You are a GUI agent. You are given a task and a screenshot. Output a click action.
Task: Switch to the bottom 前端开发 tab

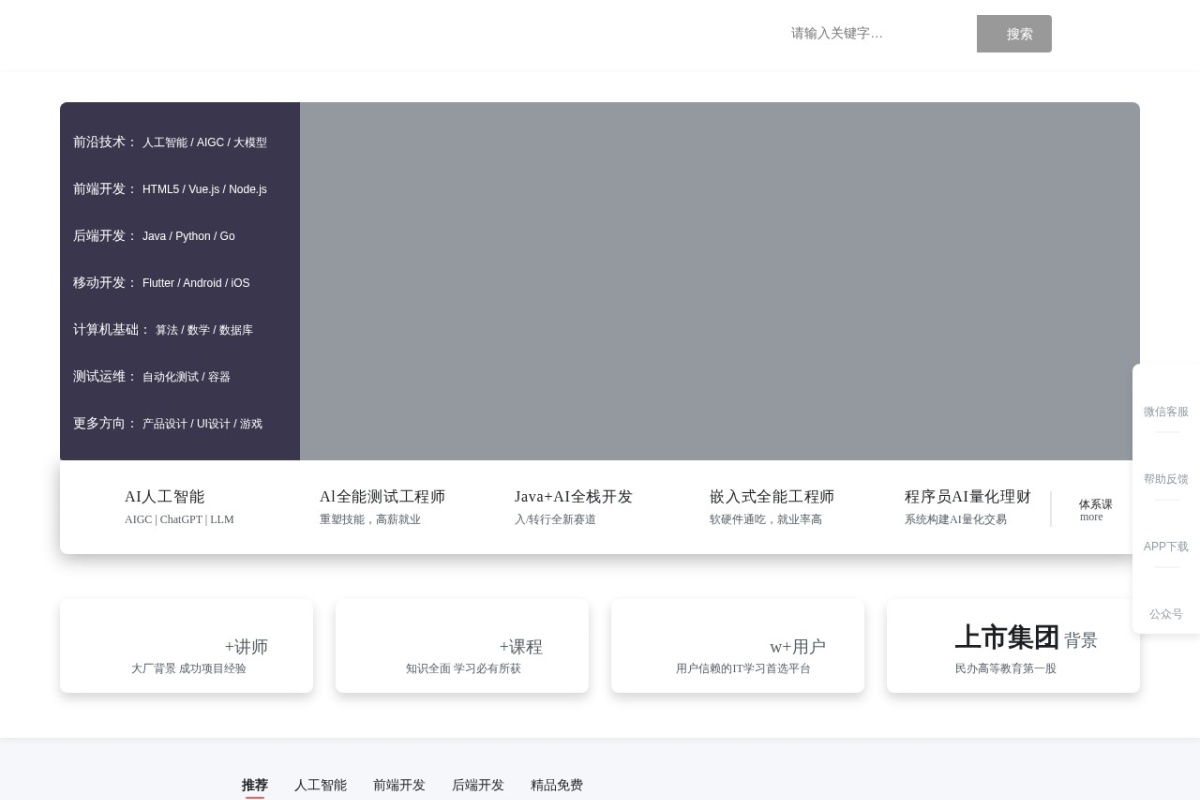399,786
